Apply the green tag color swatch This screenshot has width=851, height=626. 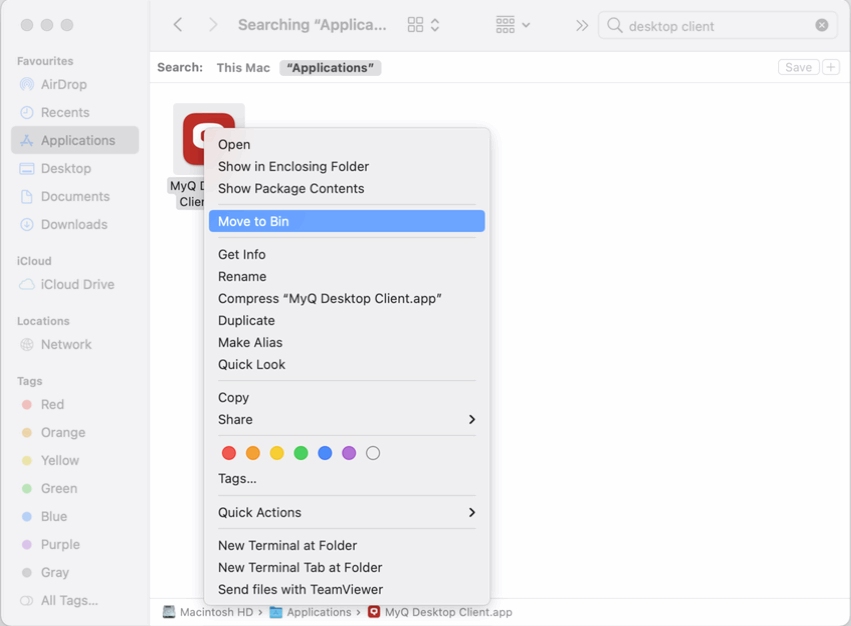301,452
